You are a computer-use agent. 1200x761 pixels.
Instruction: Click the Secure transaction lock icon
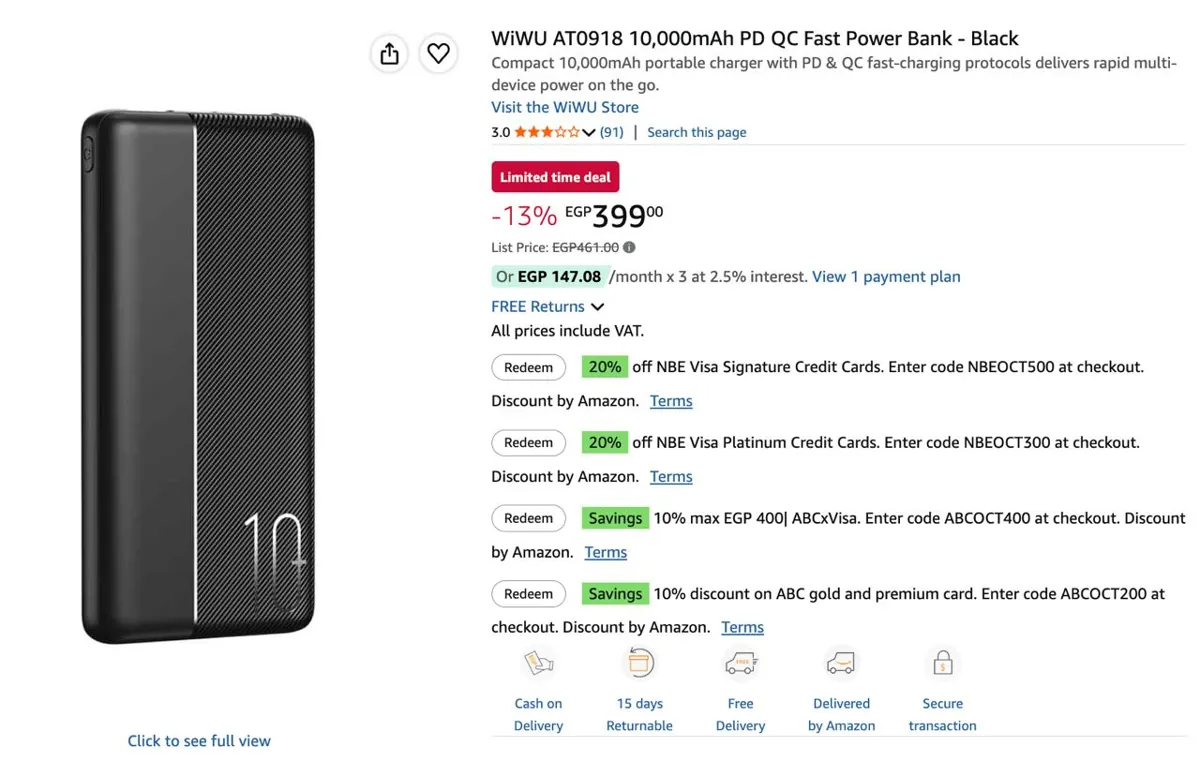[942, 663]
